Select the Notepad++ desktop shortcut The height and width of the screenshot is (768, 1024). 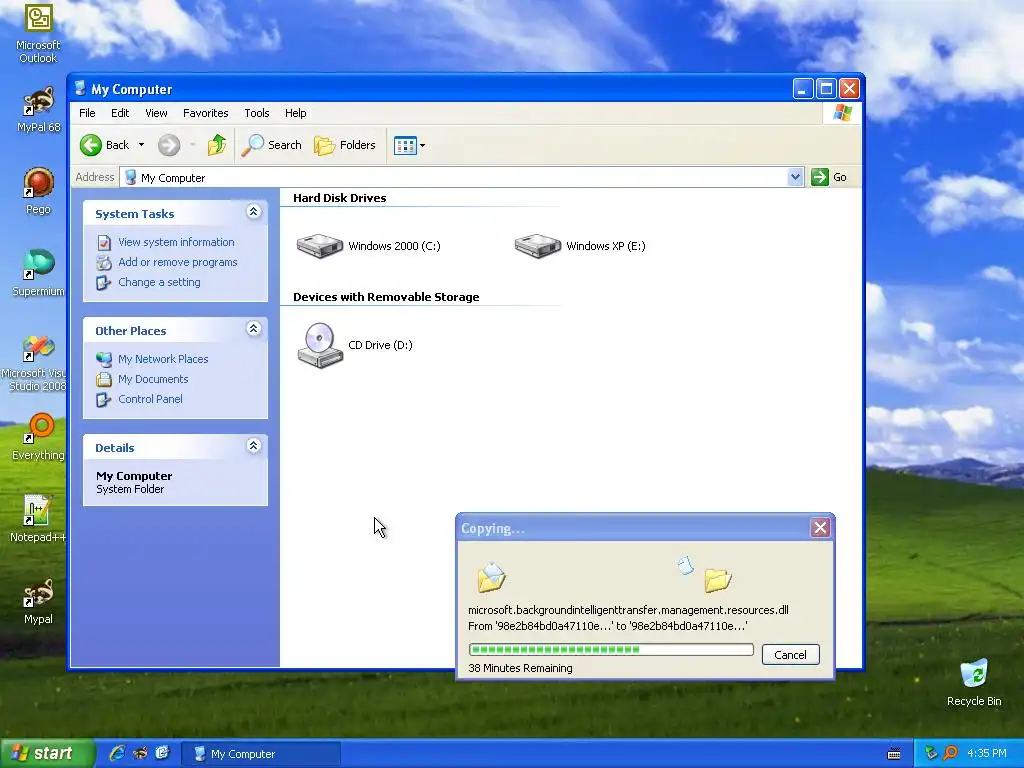pyautogui.click(x=38, y=519)
